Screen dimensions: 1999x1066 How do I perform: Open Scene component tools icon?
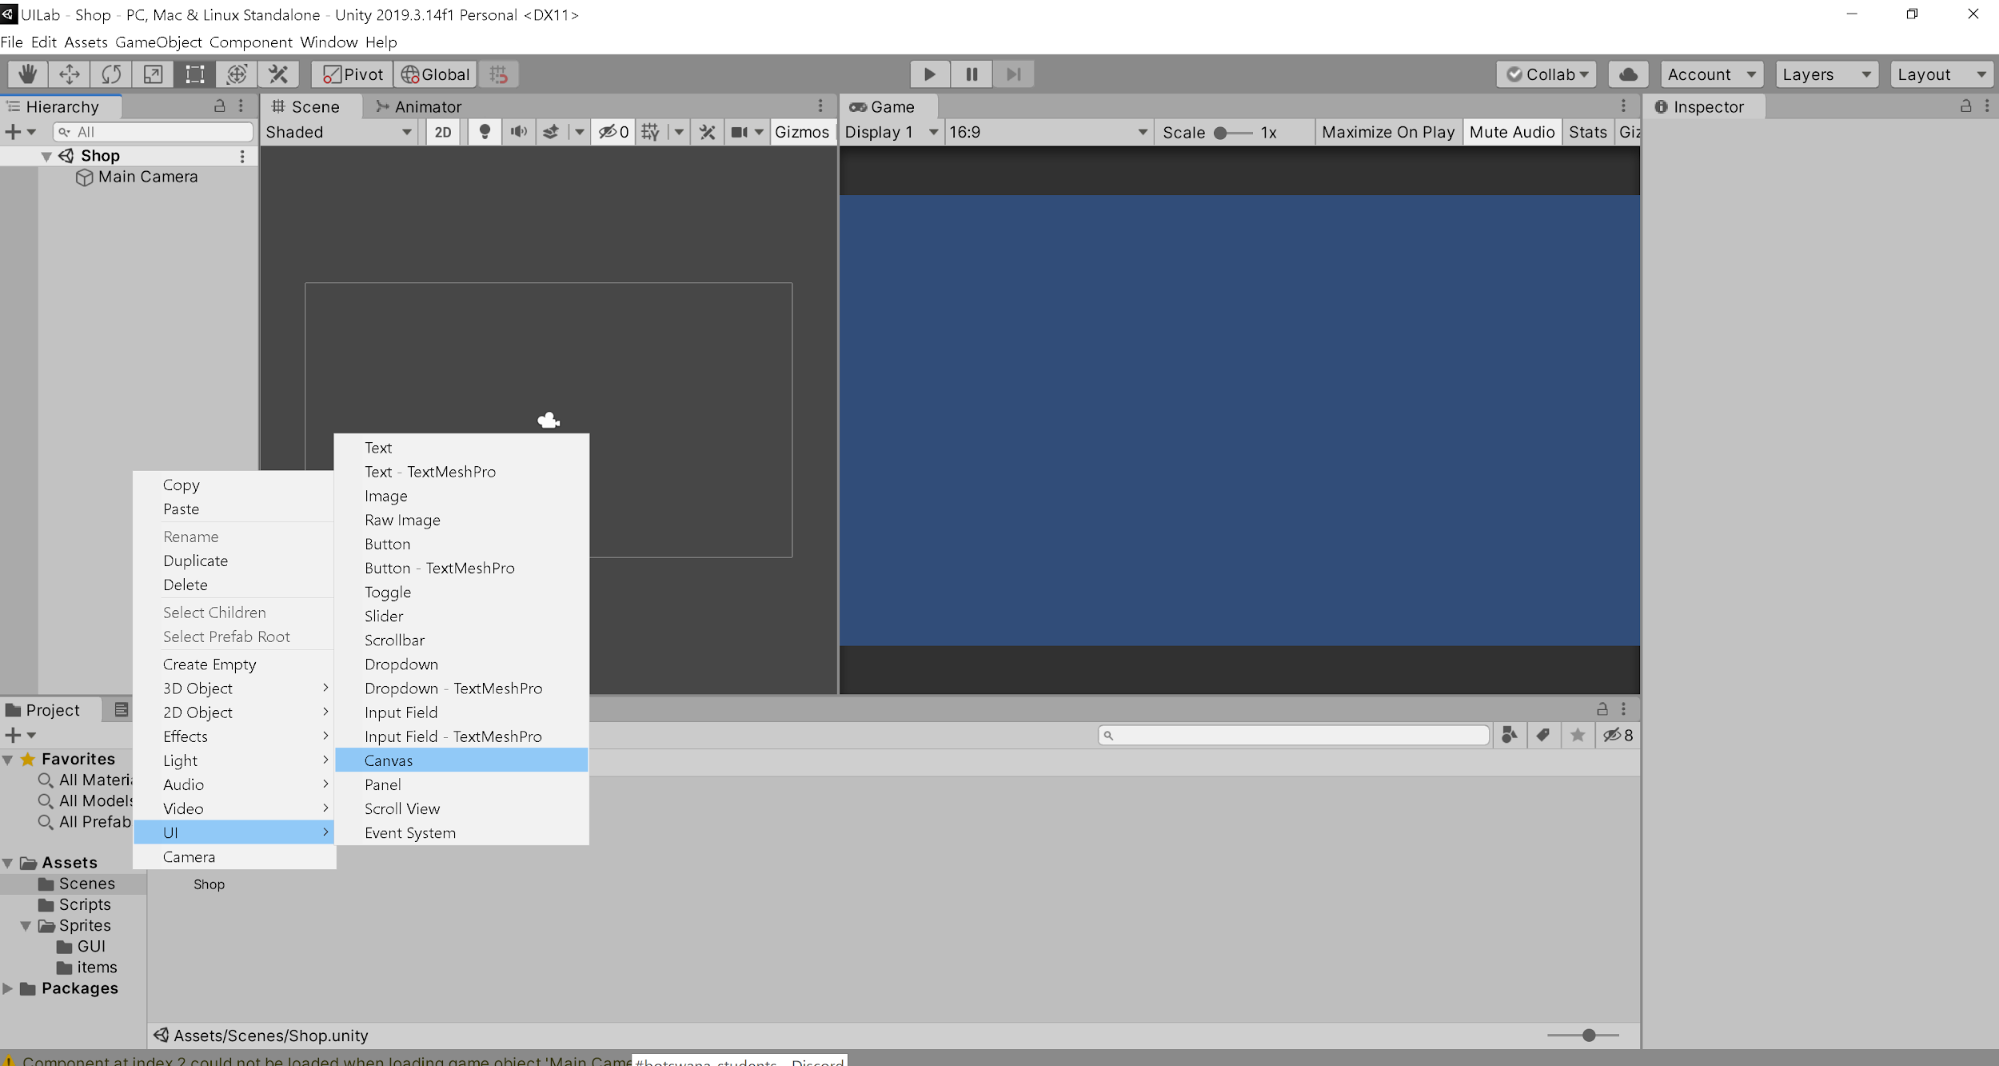point(707,132)
